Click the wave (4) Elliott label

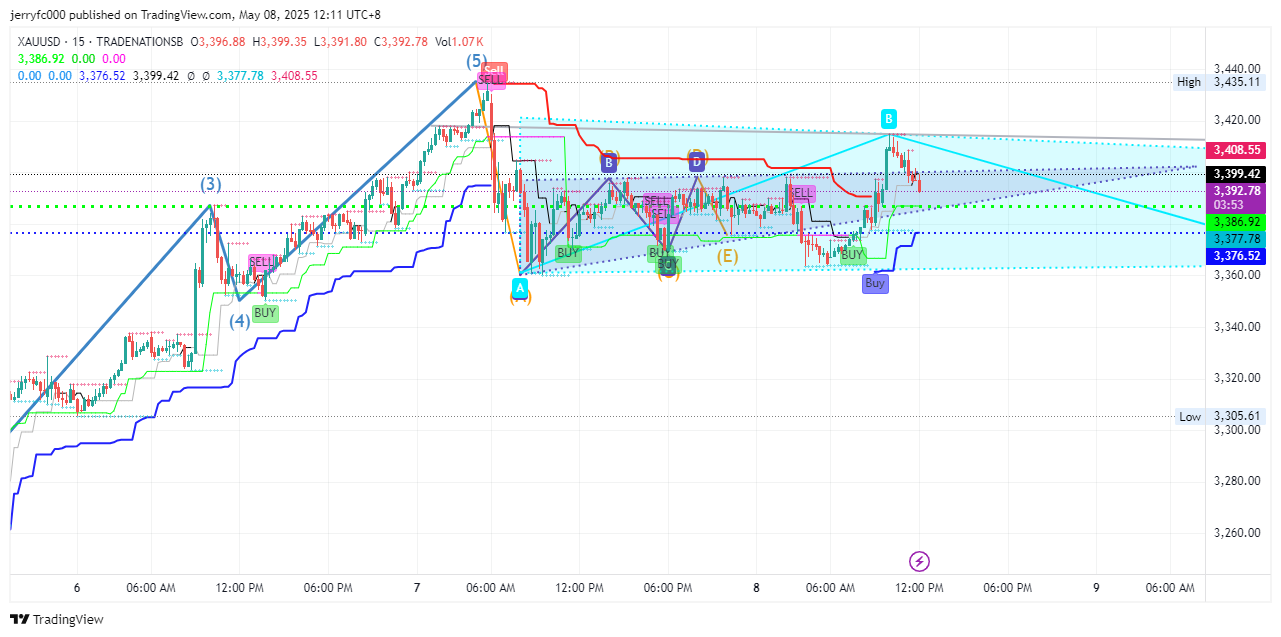click(x=240, y=321)
